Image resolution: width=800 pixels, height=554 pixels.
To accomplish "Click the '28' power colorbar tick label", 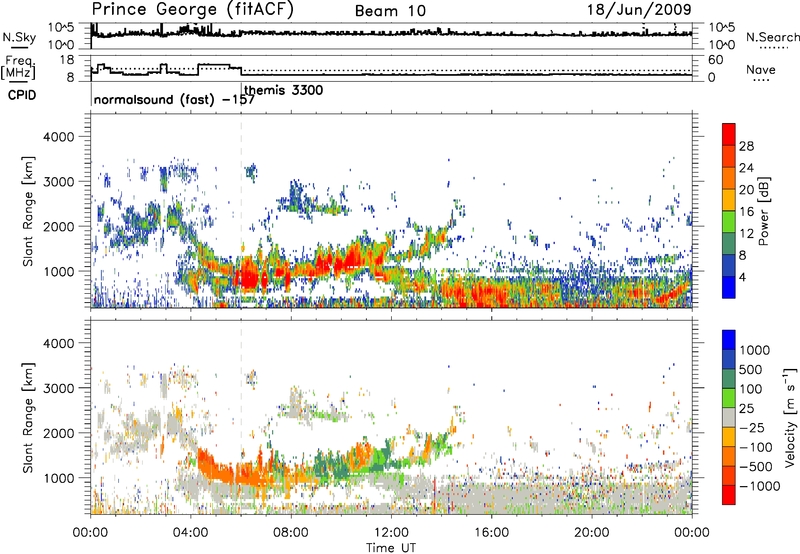I will coord(746,146).
